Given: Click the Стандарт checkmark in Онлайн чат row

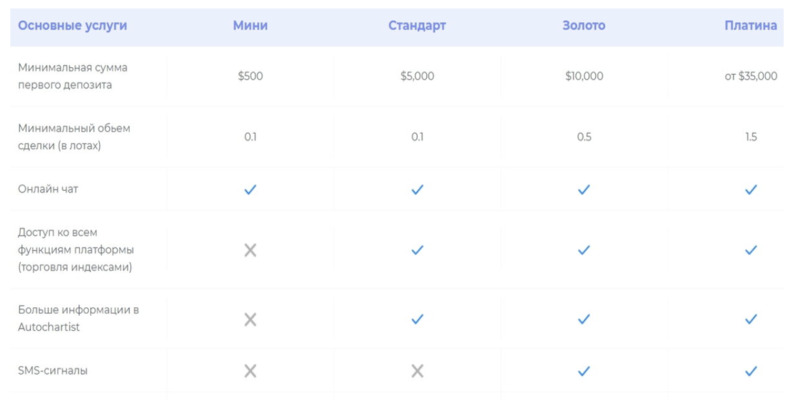Looking at the screenshot, I should point(417,189).
